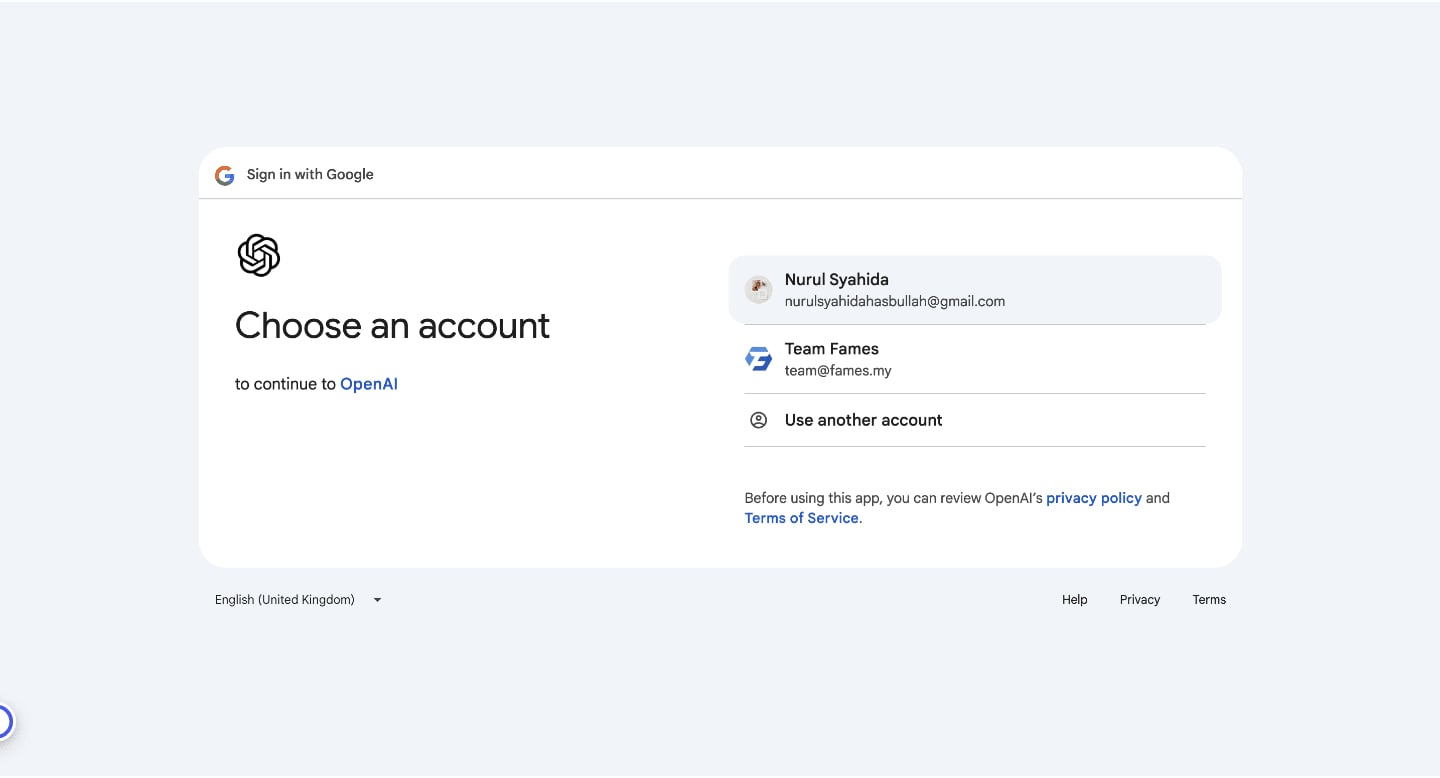Viewport: 1440px width, 778px height.
Task: Open the English (United Kingdom) language selector
Action: pos(285,600)
